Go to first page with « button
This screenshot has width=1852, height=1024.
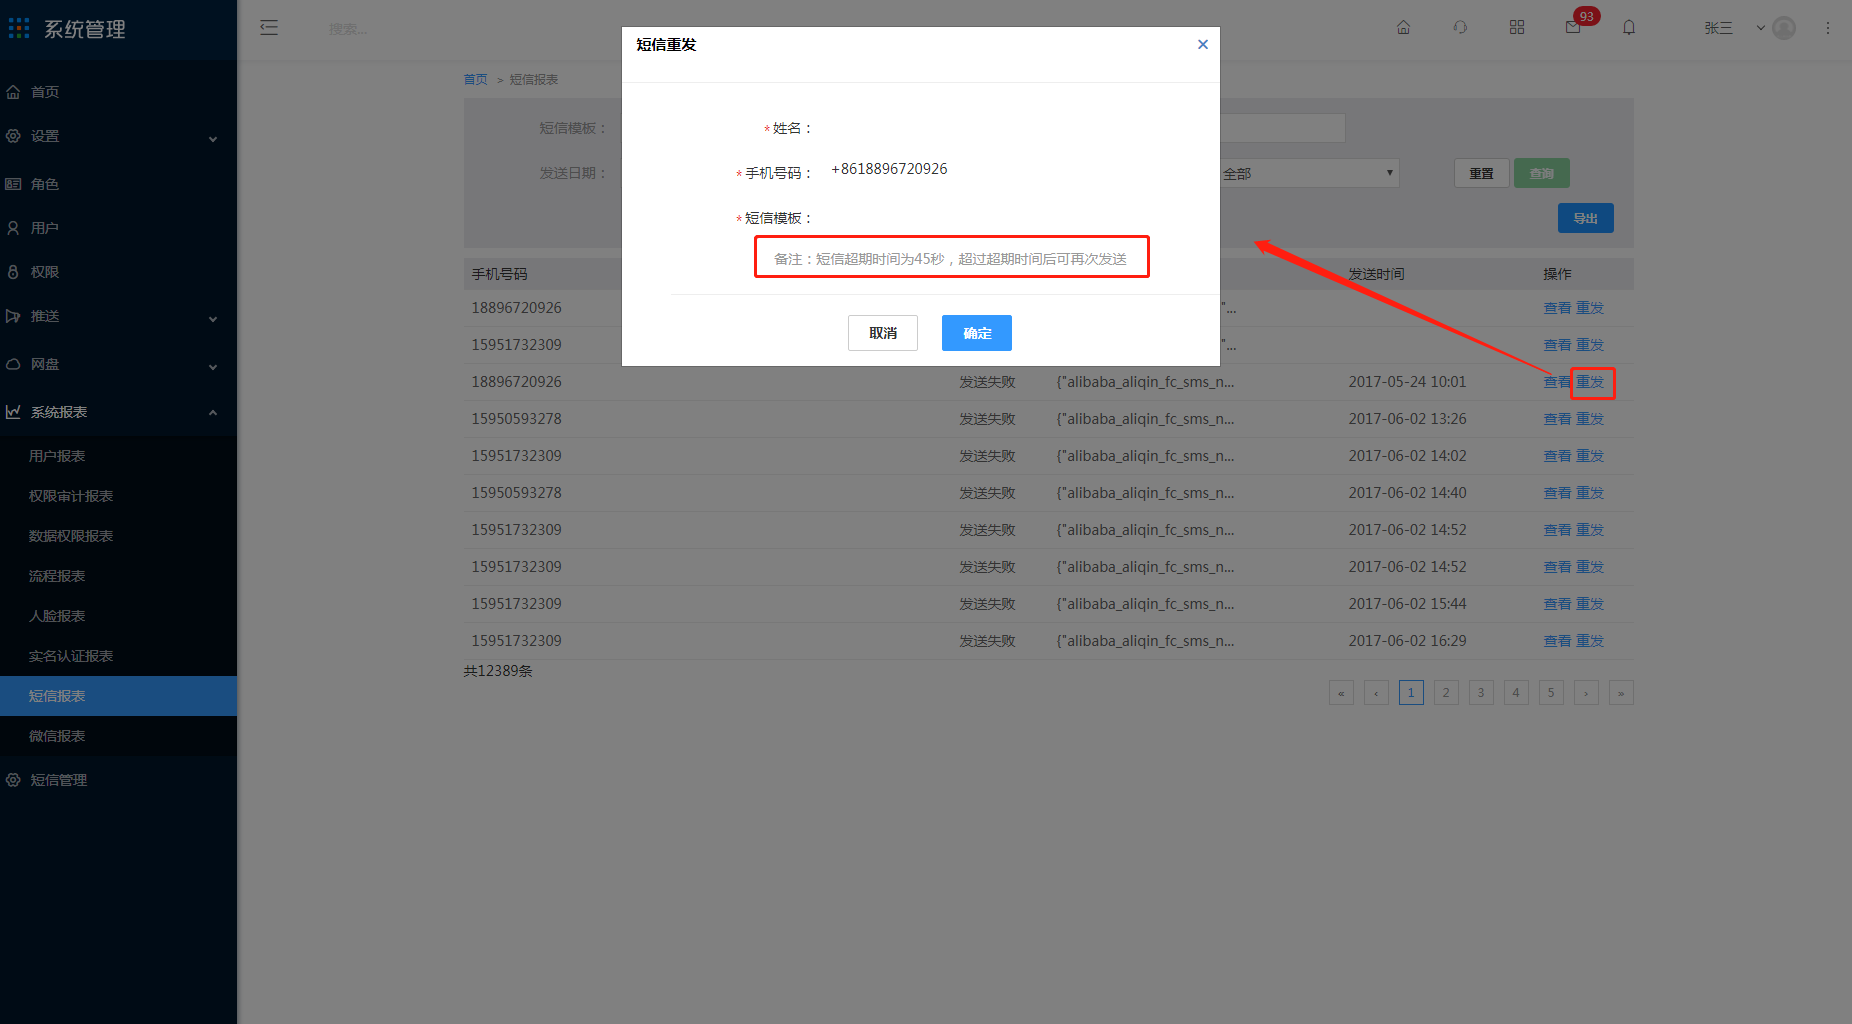point(1341,692)
